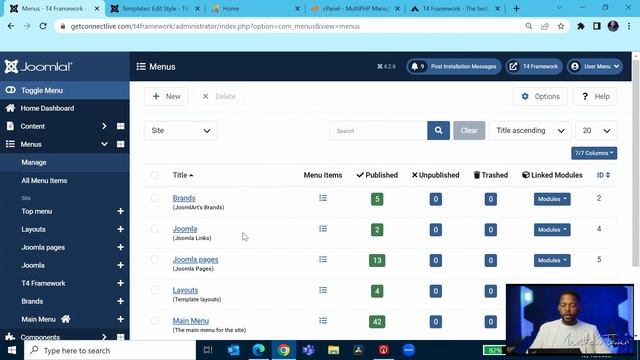Bookmark this page with star icon
The image size is (640, 360).
click(561, 26)
